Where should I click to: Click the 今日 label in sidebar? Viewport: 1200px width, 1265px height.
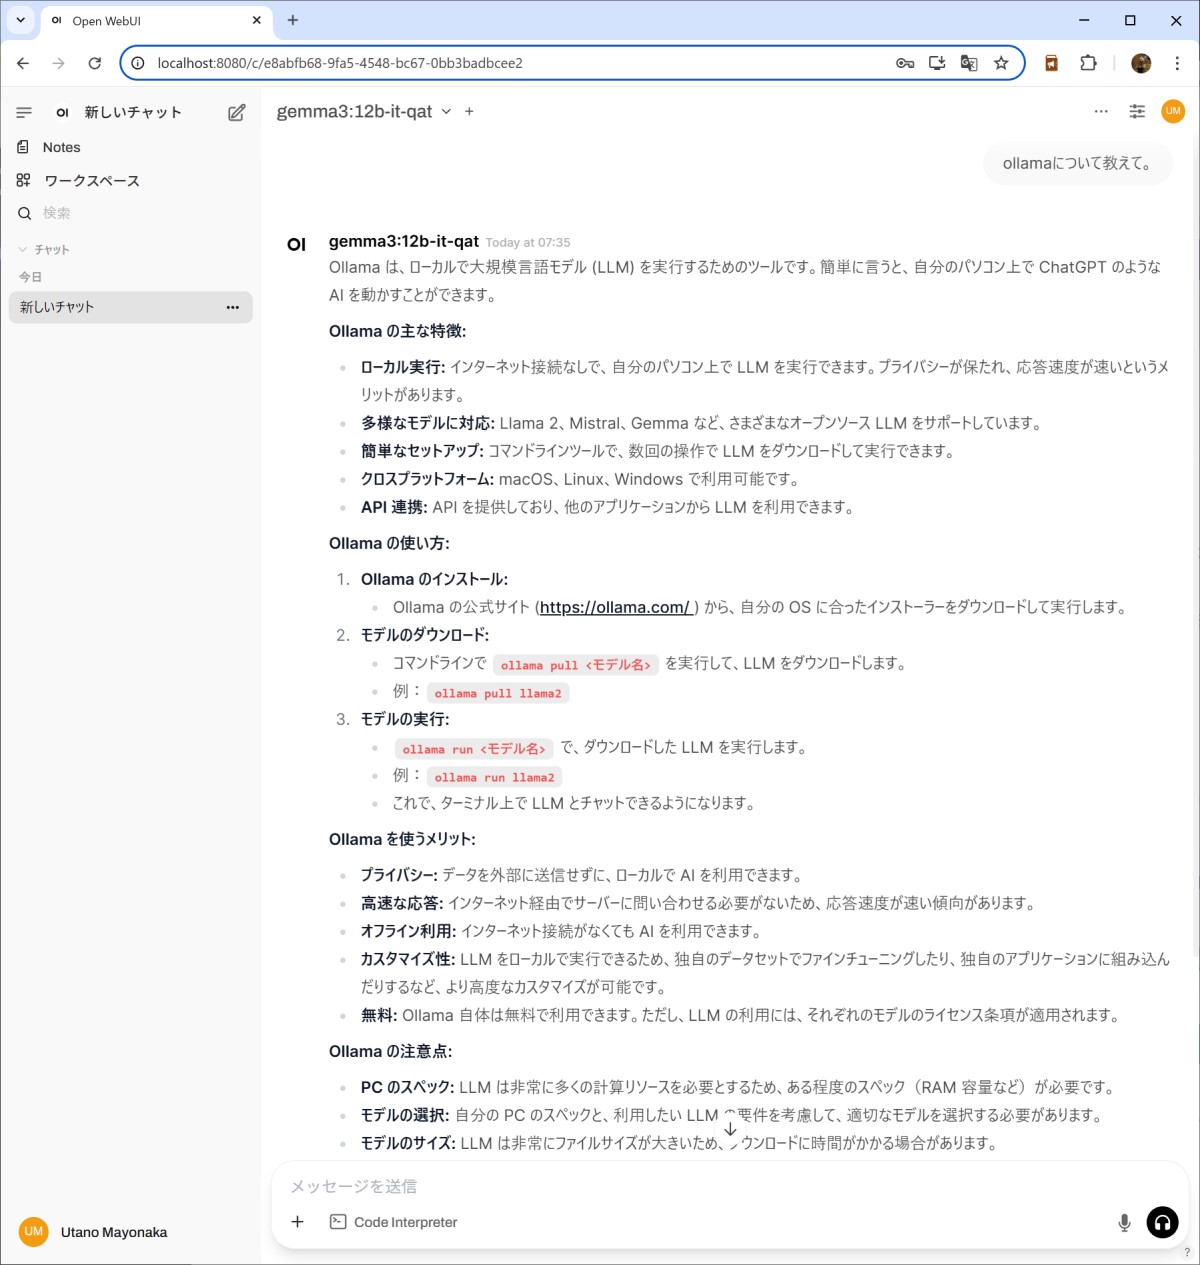pos(31,277)
